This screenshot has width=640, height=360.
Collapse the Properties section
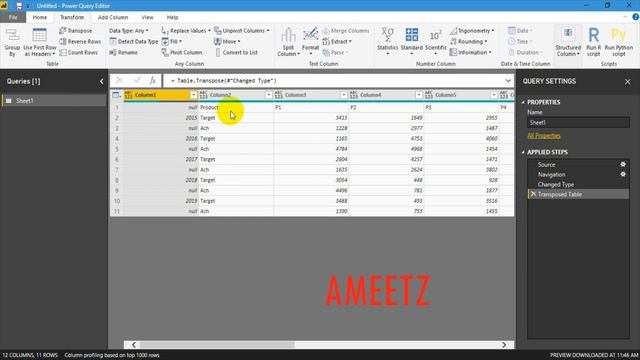coord(523,102)
